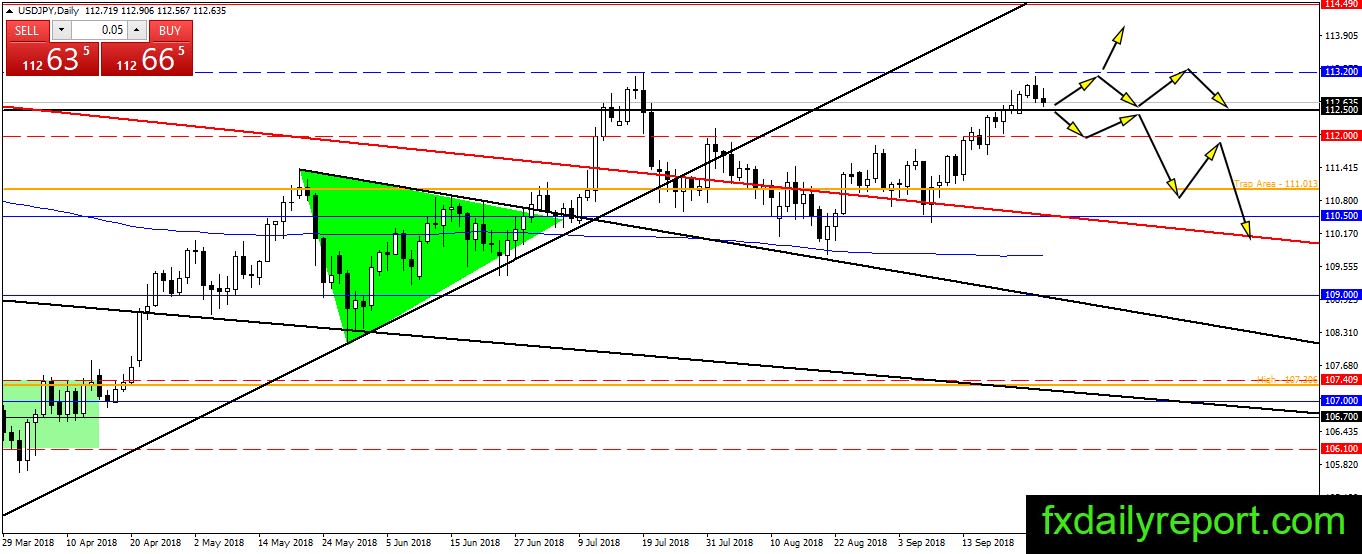Screen dimensions: 1362x554
Task: Click the 108.310 price scale value
Action: pyautogui.click(x=1340, y=332)
